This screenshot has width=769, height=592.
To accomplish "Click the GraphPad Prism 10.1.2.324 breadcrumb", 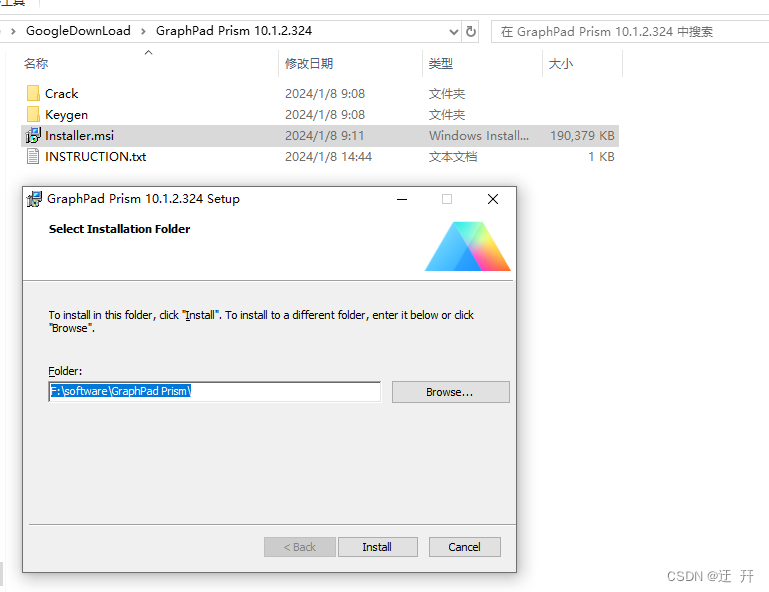I will point(234,31).
